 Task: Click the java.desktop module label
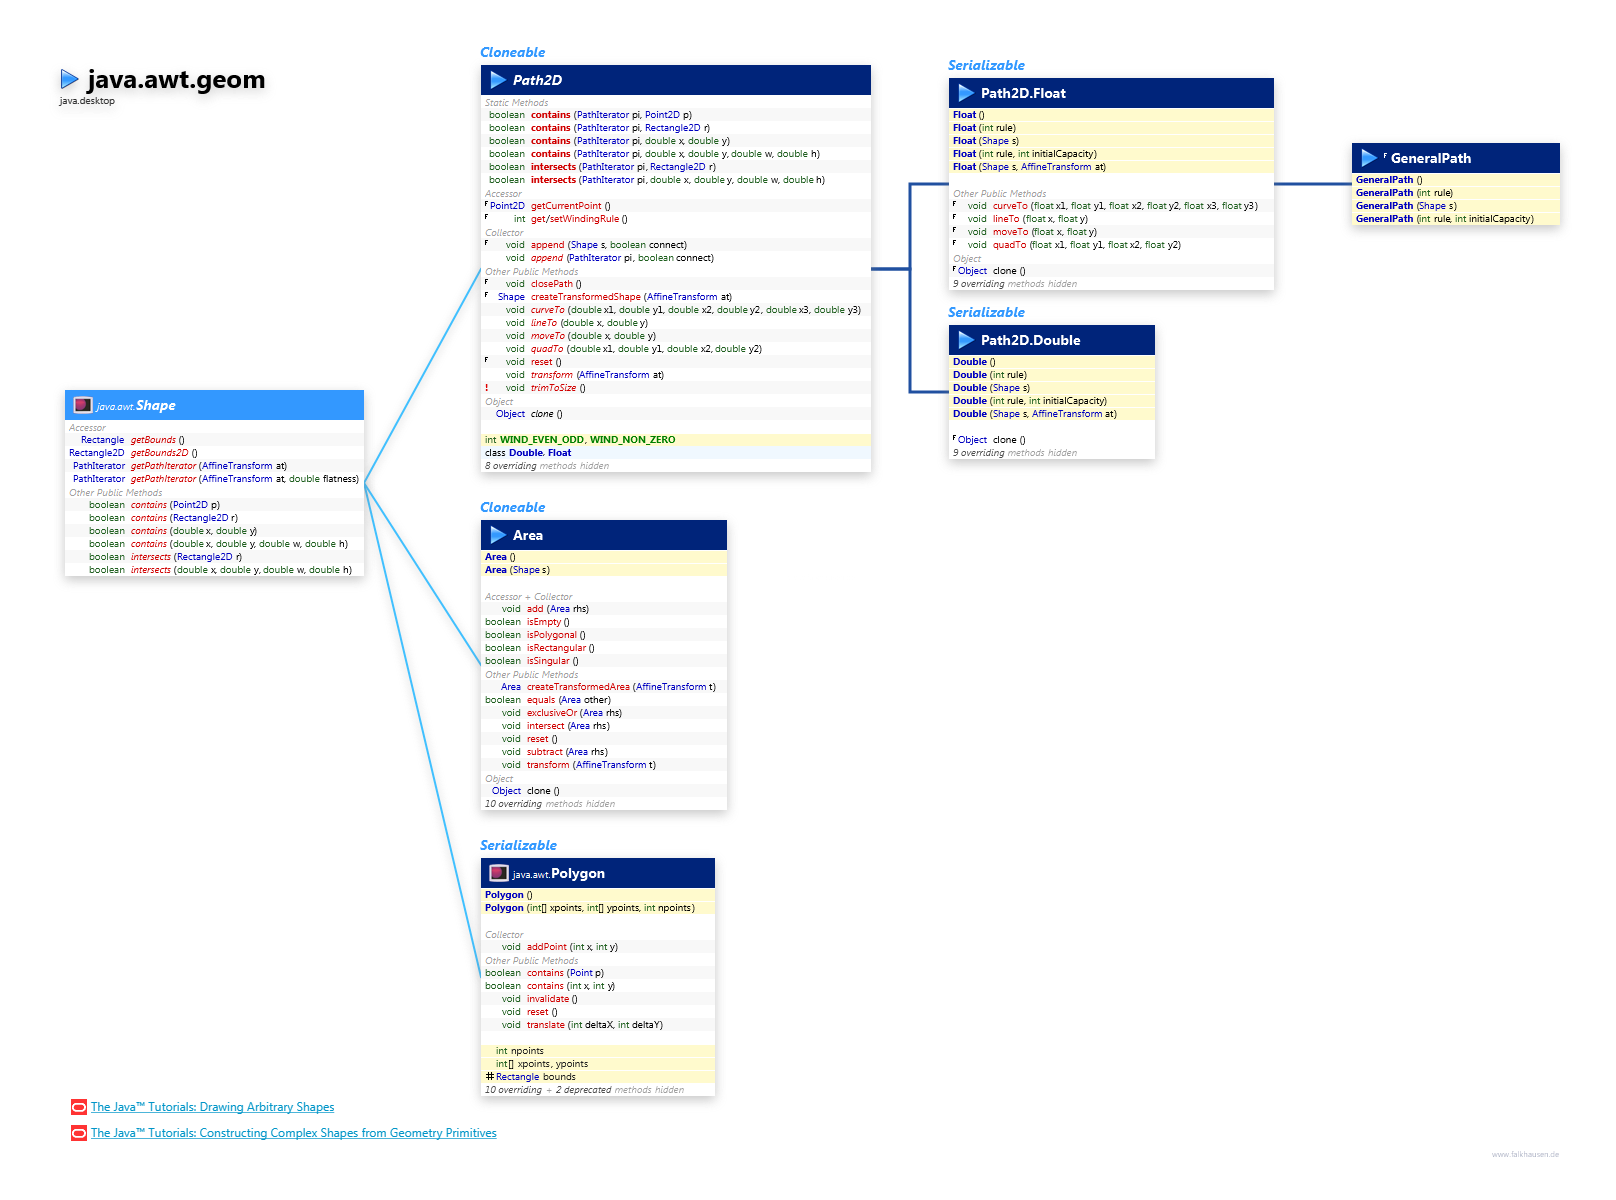tap(87, 101)
